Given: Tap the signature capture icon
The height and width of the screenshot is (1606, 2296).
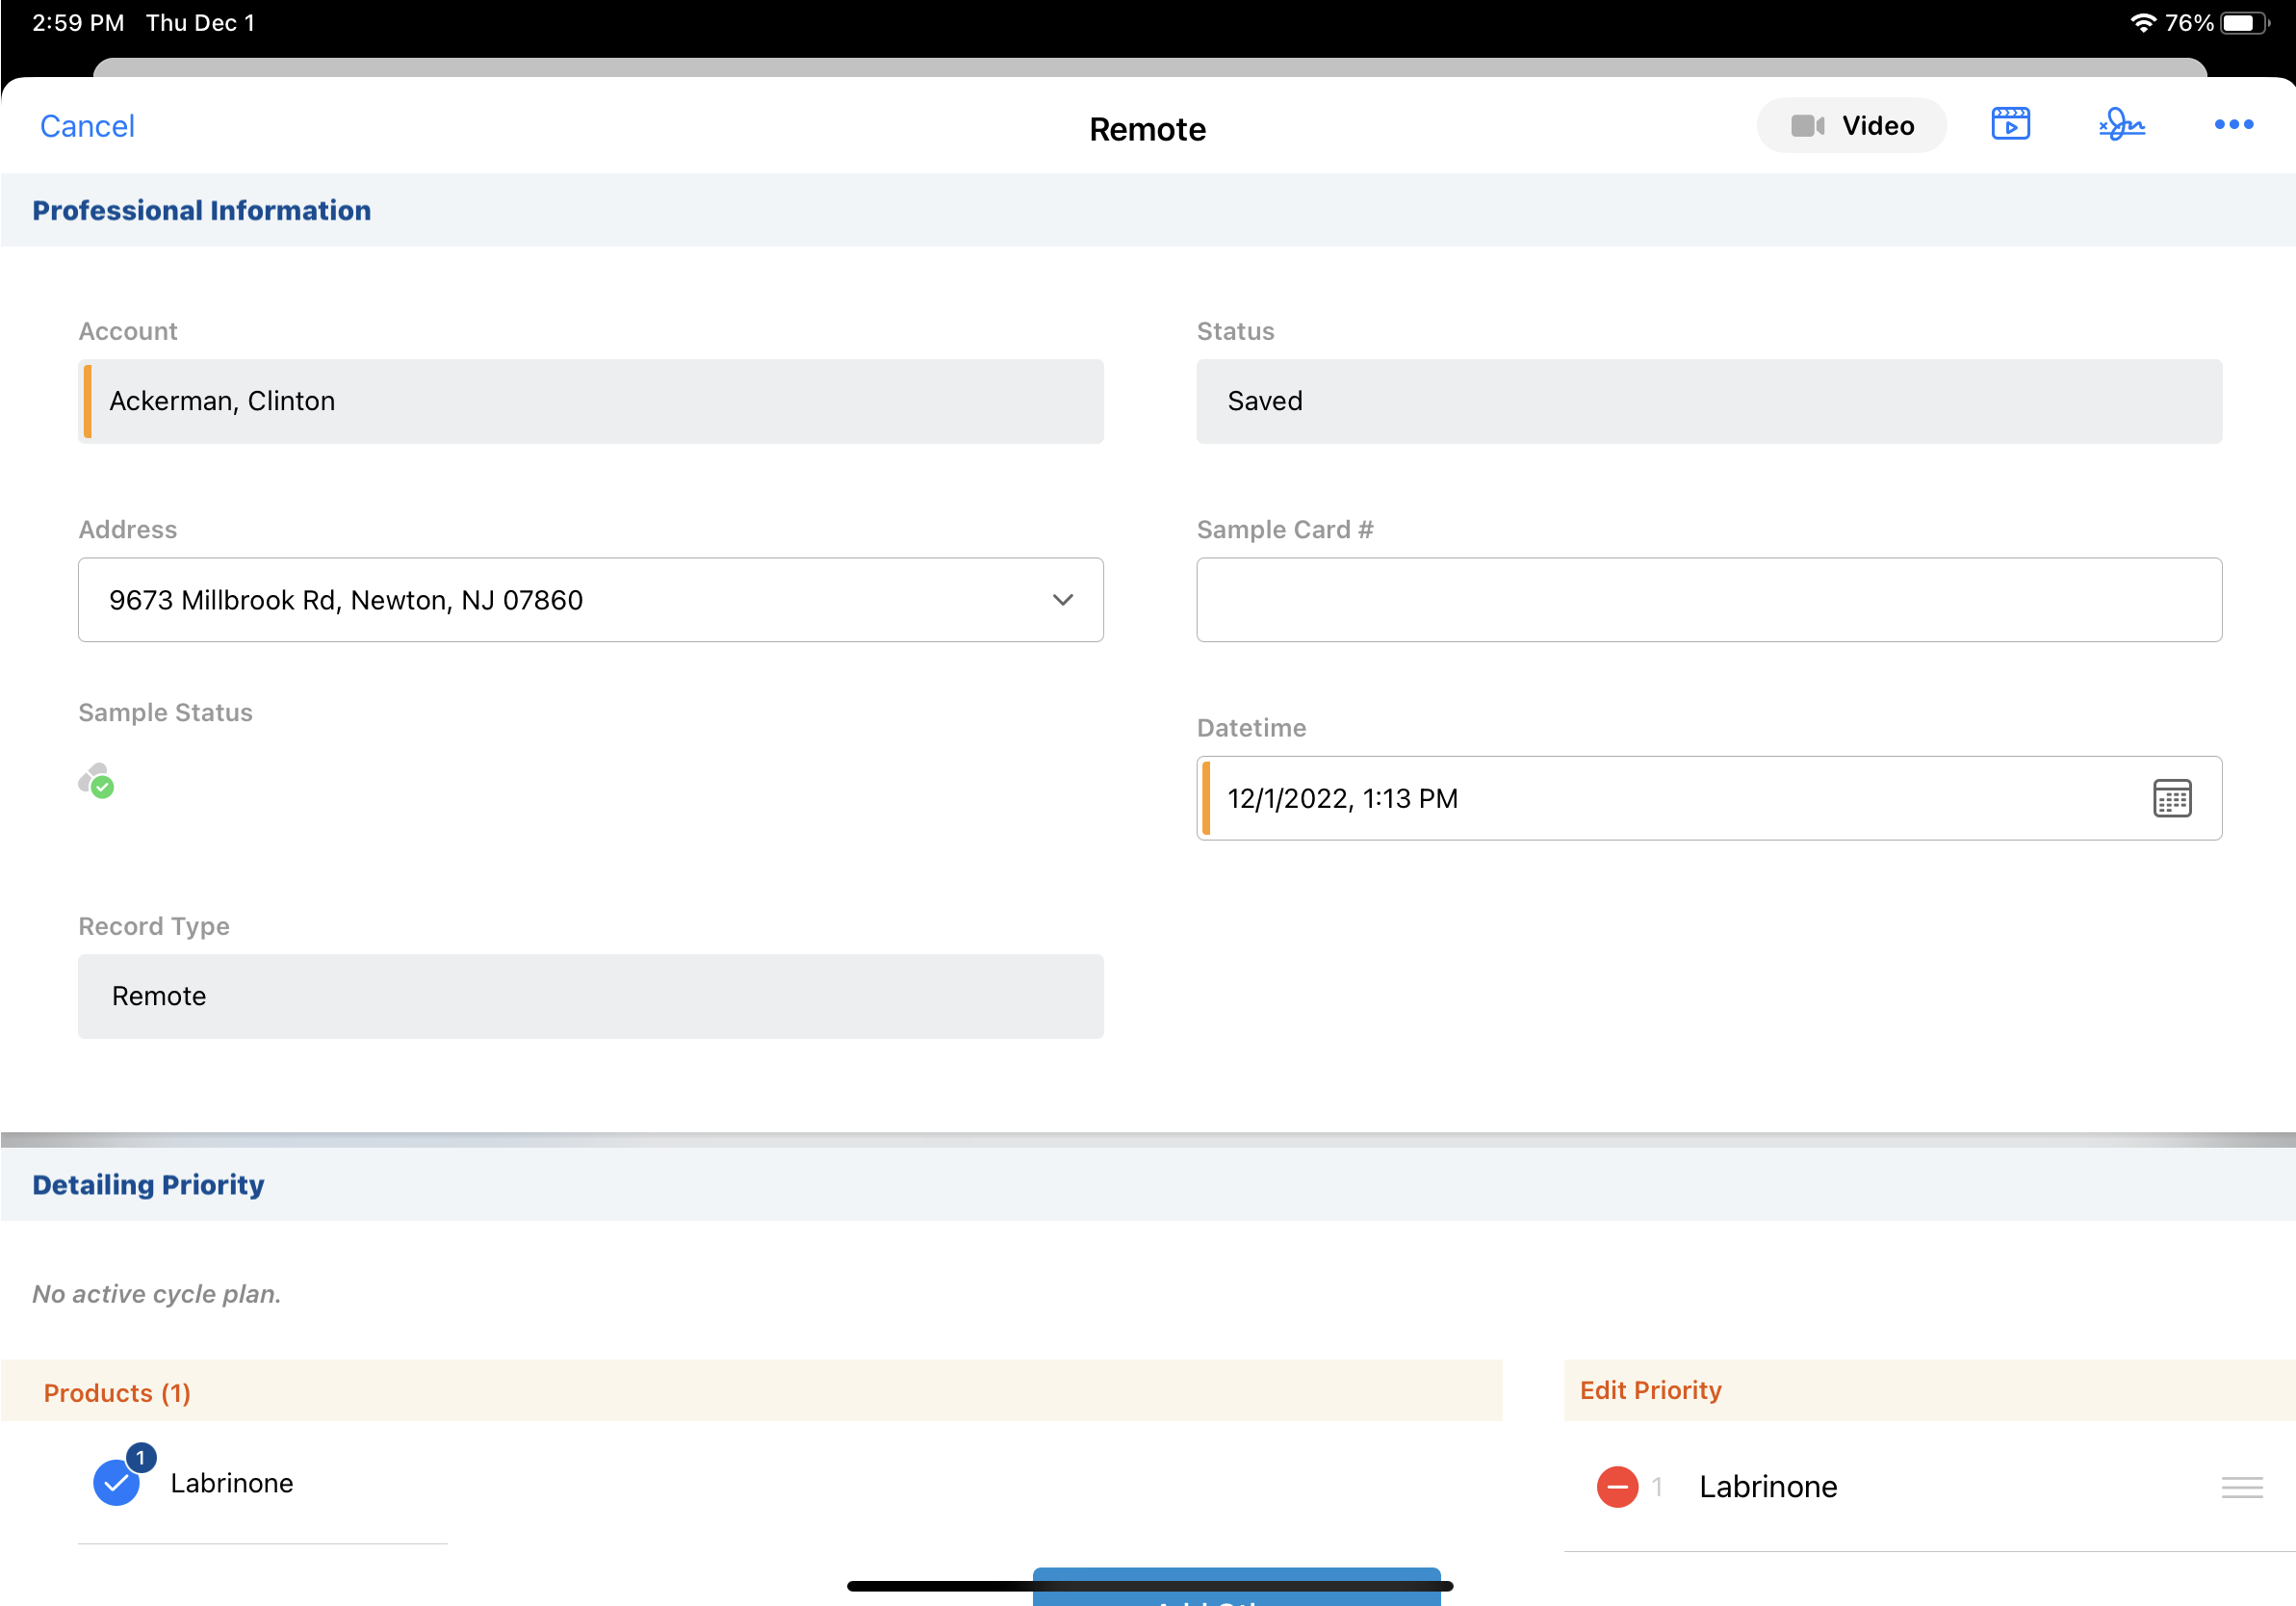Looking at the screenshot, I should (2121, 125).
